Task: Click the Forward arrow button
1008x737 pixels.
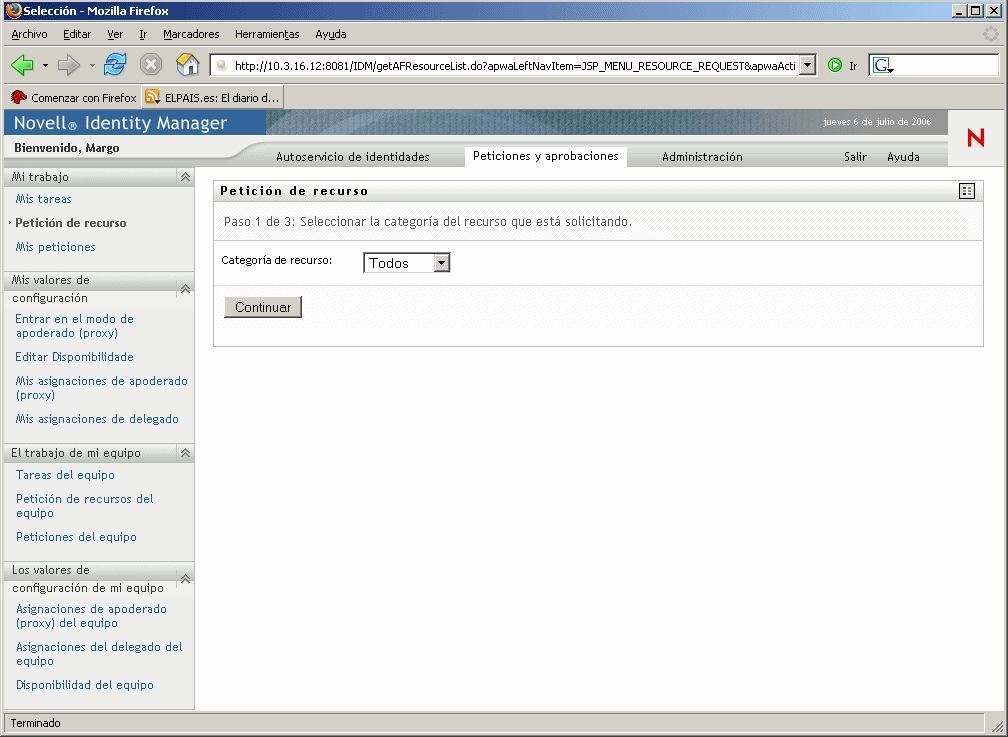Action: coord(68,65)
